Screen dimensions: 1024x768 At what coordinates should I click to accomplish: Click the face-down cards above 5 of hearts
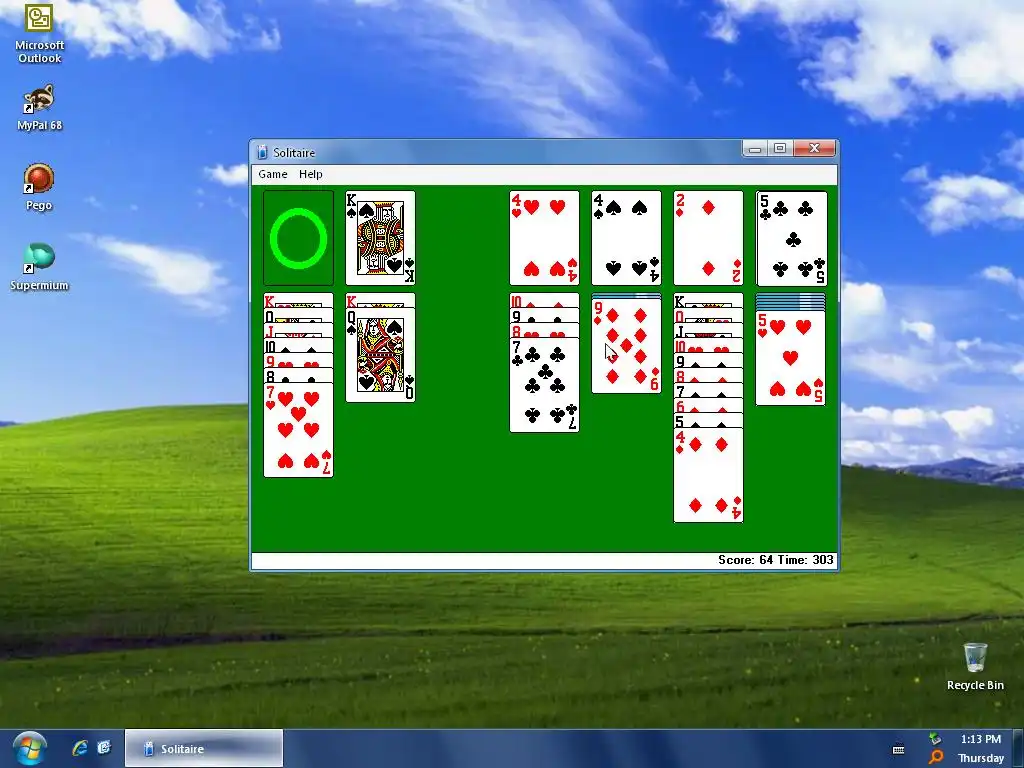(x=791, y=302)
